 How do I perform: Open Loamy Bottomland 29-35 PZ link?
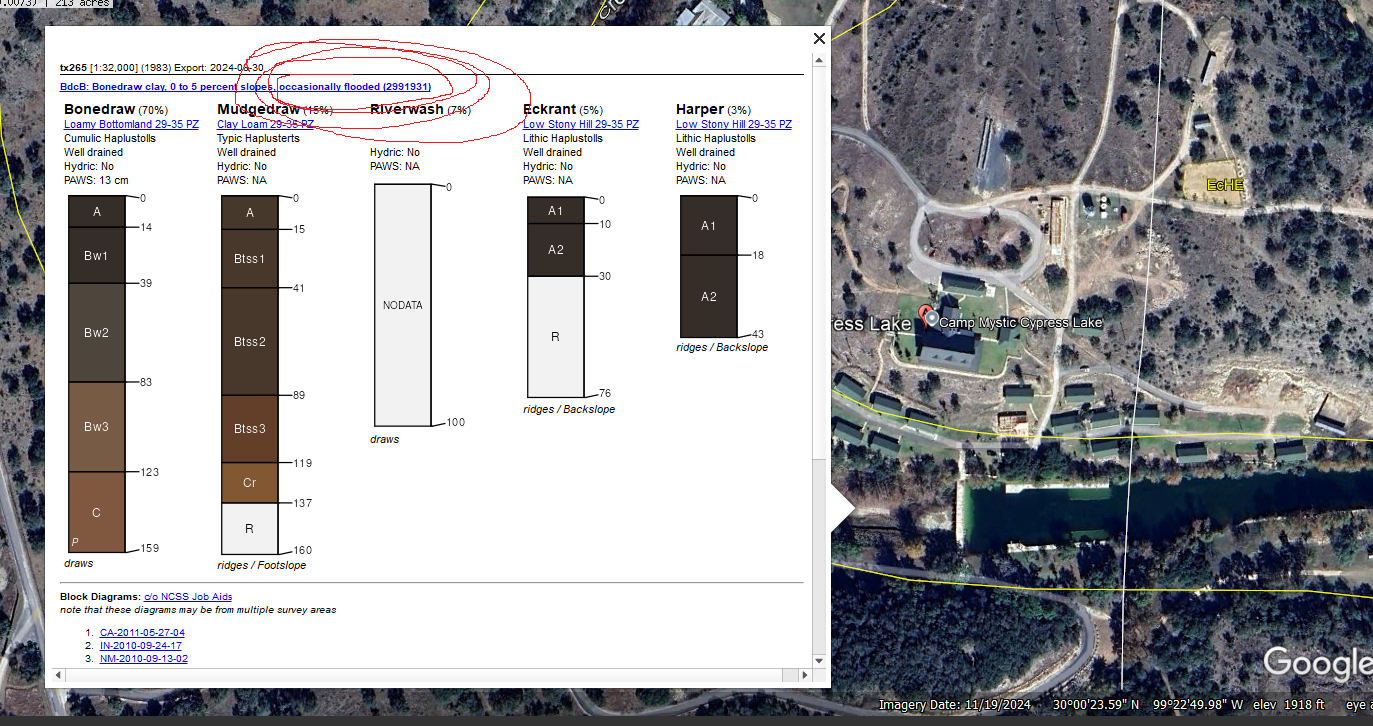pyautogui.click(x=131, y=124)
